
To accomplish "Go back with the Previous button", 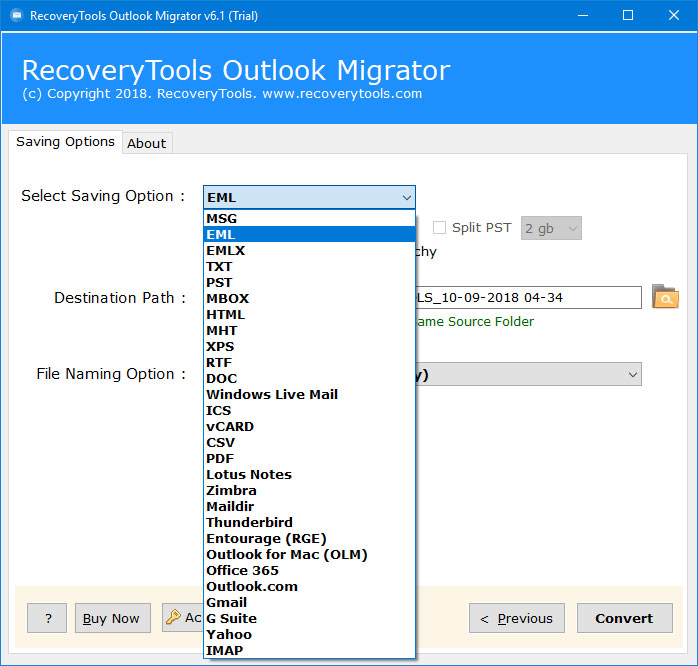I will [517, 618].
